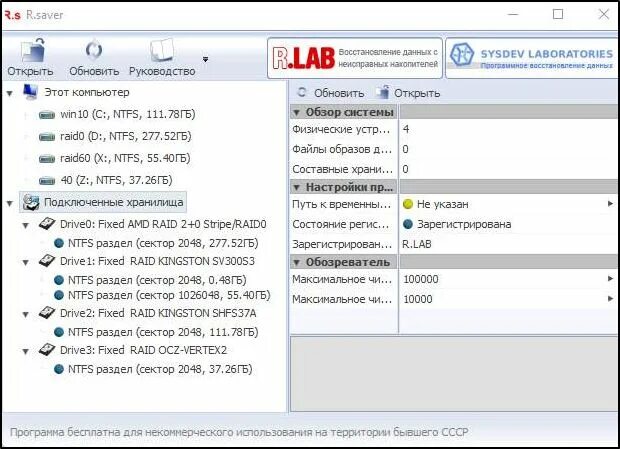Select Drive2: Fixed RAID KINGSTON SHFS37A
This screenshot has width=620, height=449.
tap(158, 313)
